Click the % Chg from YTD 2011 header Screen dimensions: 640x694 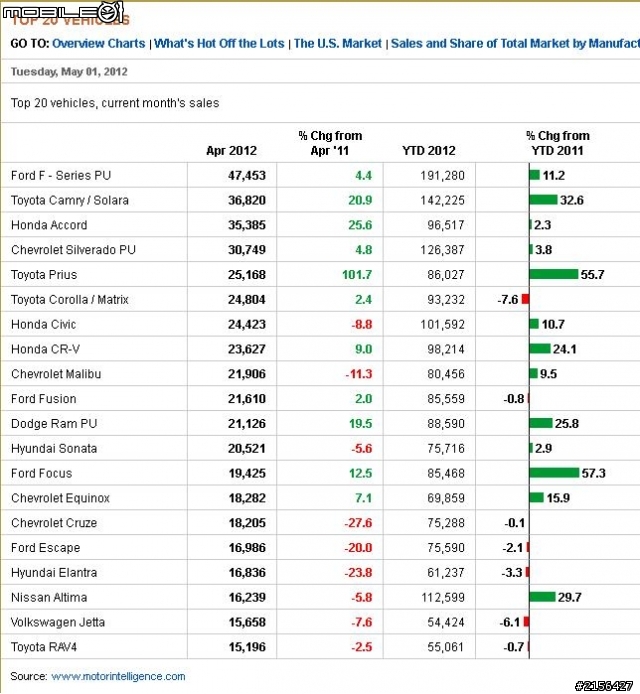tap(558, 143)
